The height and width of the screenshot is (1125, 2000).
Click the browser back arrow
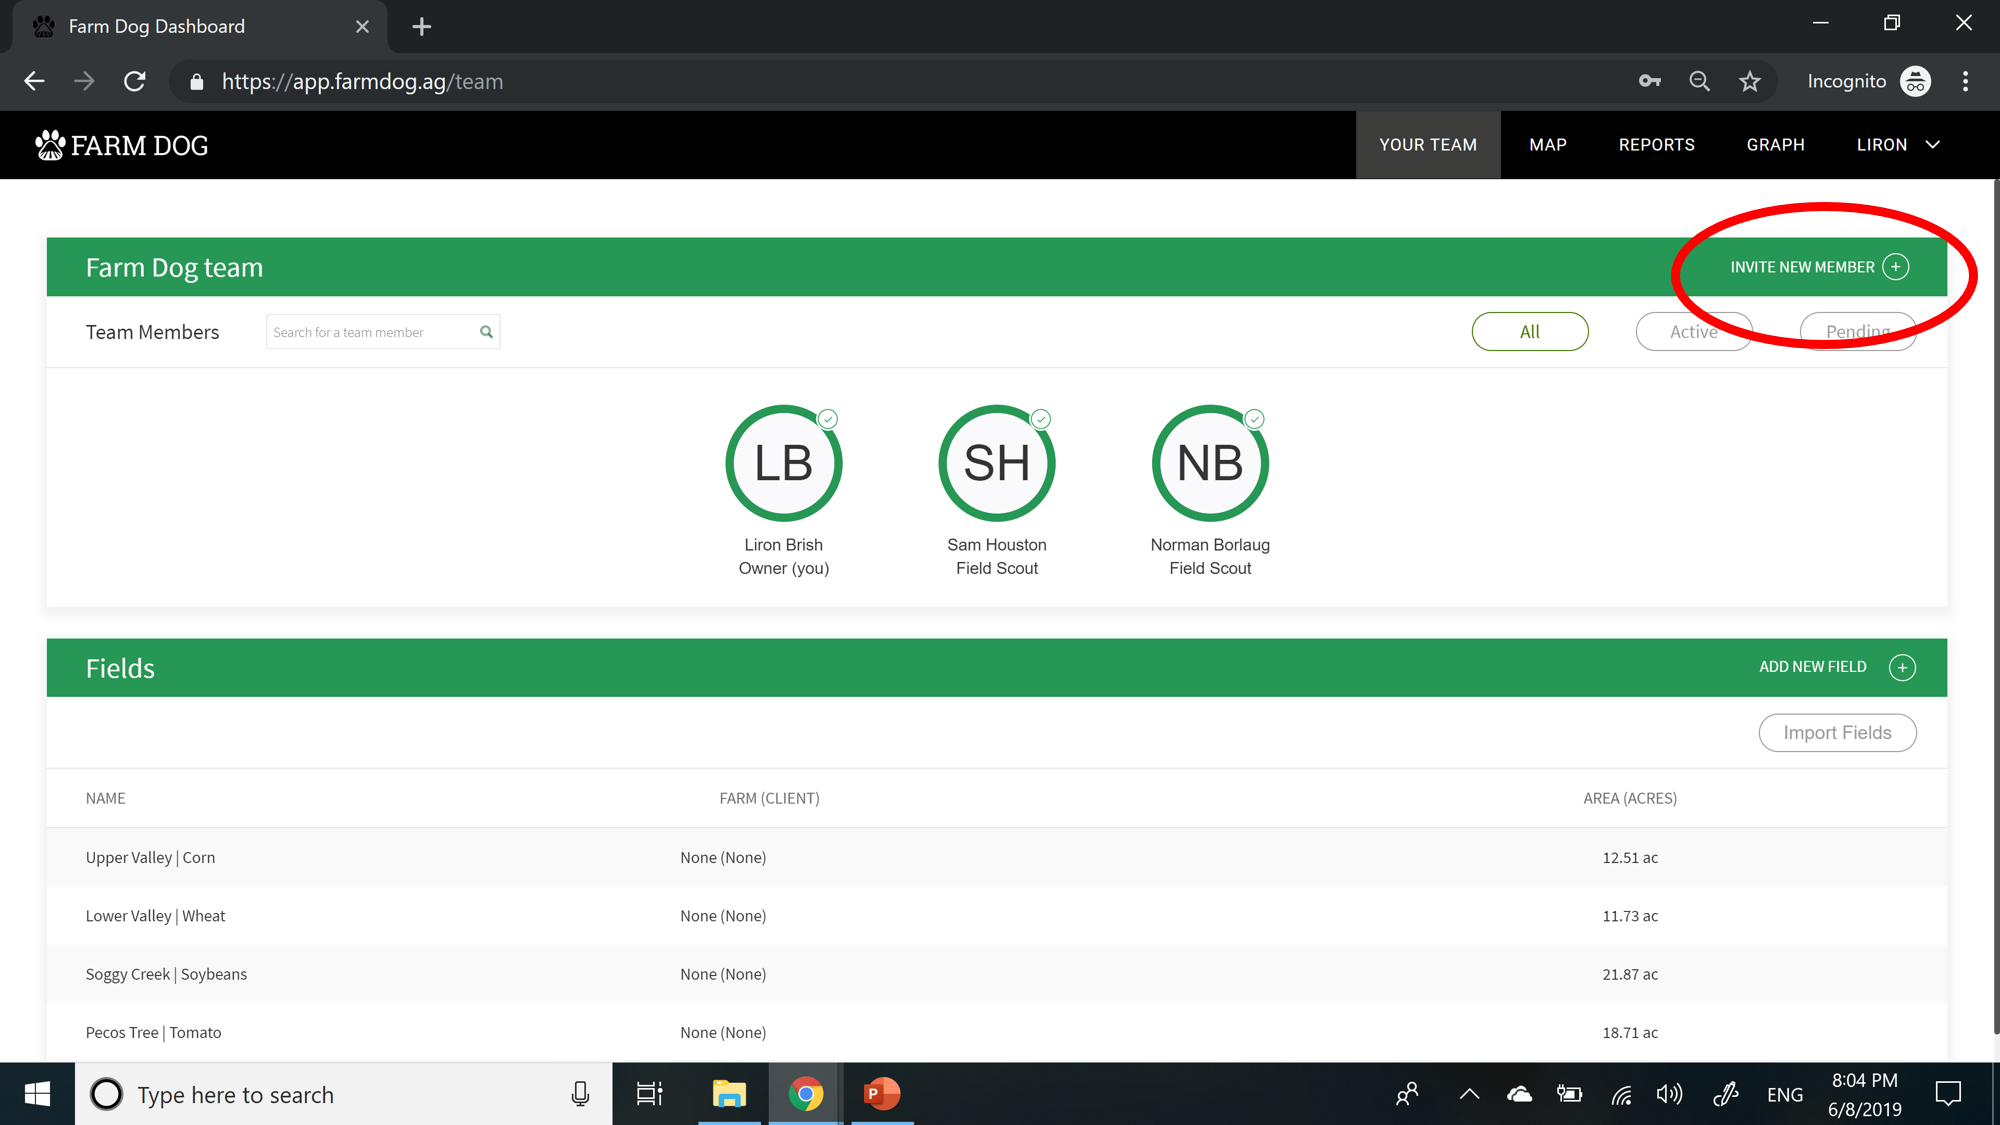(34, 82)
